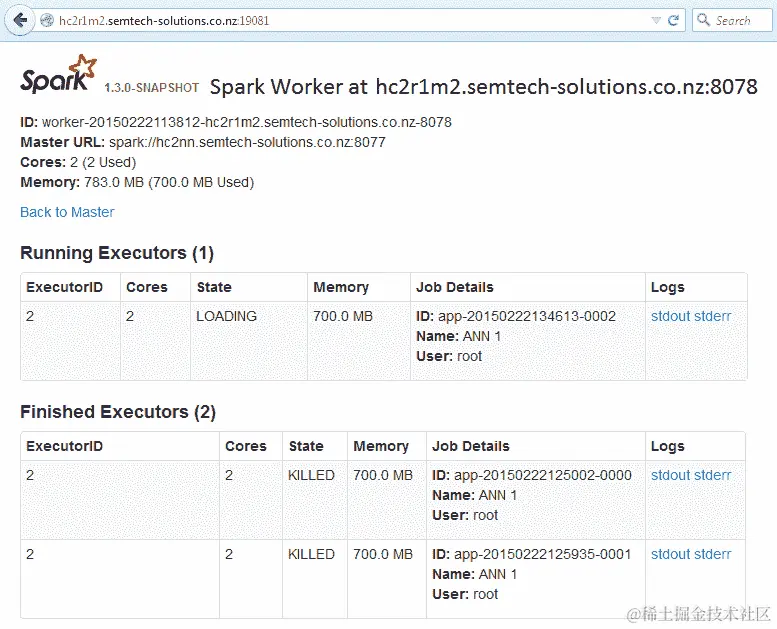The width and height of the screenshot is (777, 629).
Task: Click the Memory: 783.0 MB line
Action: point(137,182)
